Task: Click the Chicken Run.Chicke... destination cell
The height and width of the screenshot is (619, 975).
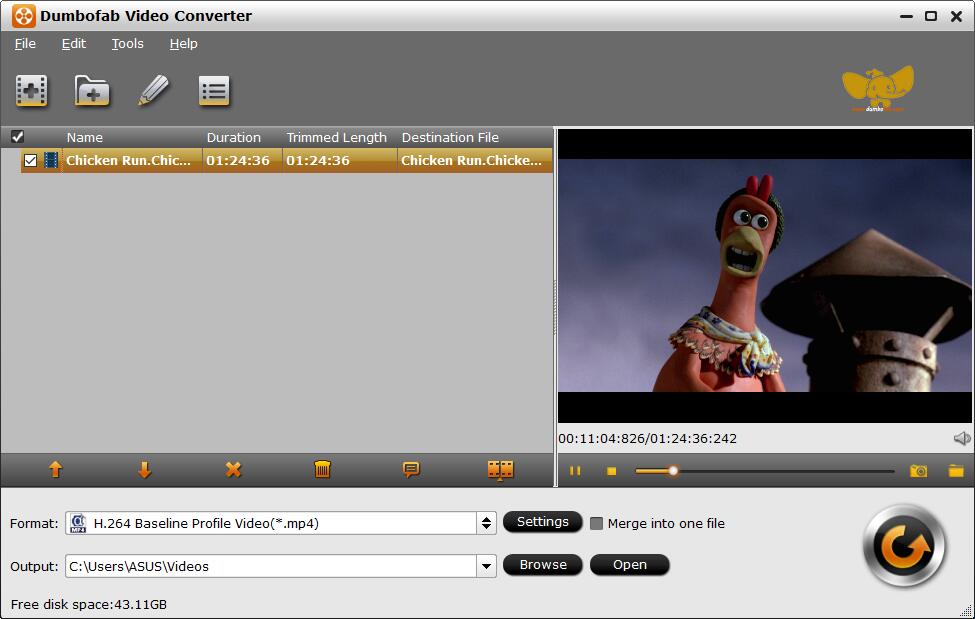Action: (474, 161)
